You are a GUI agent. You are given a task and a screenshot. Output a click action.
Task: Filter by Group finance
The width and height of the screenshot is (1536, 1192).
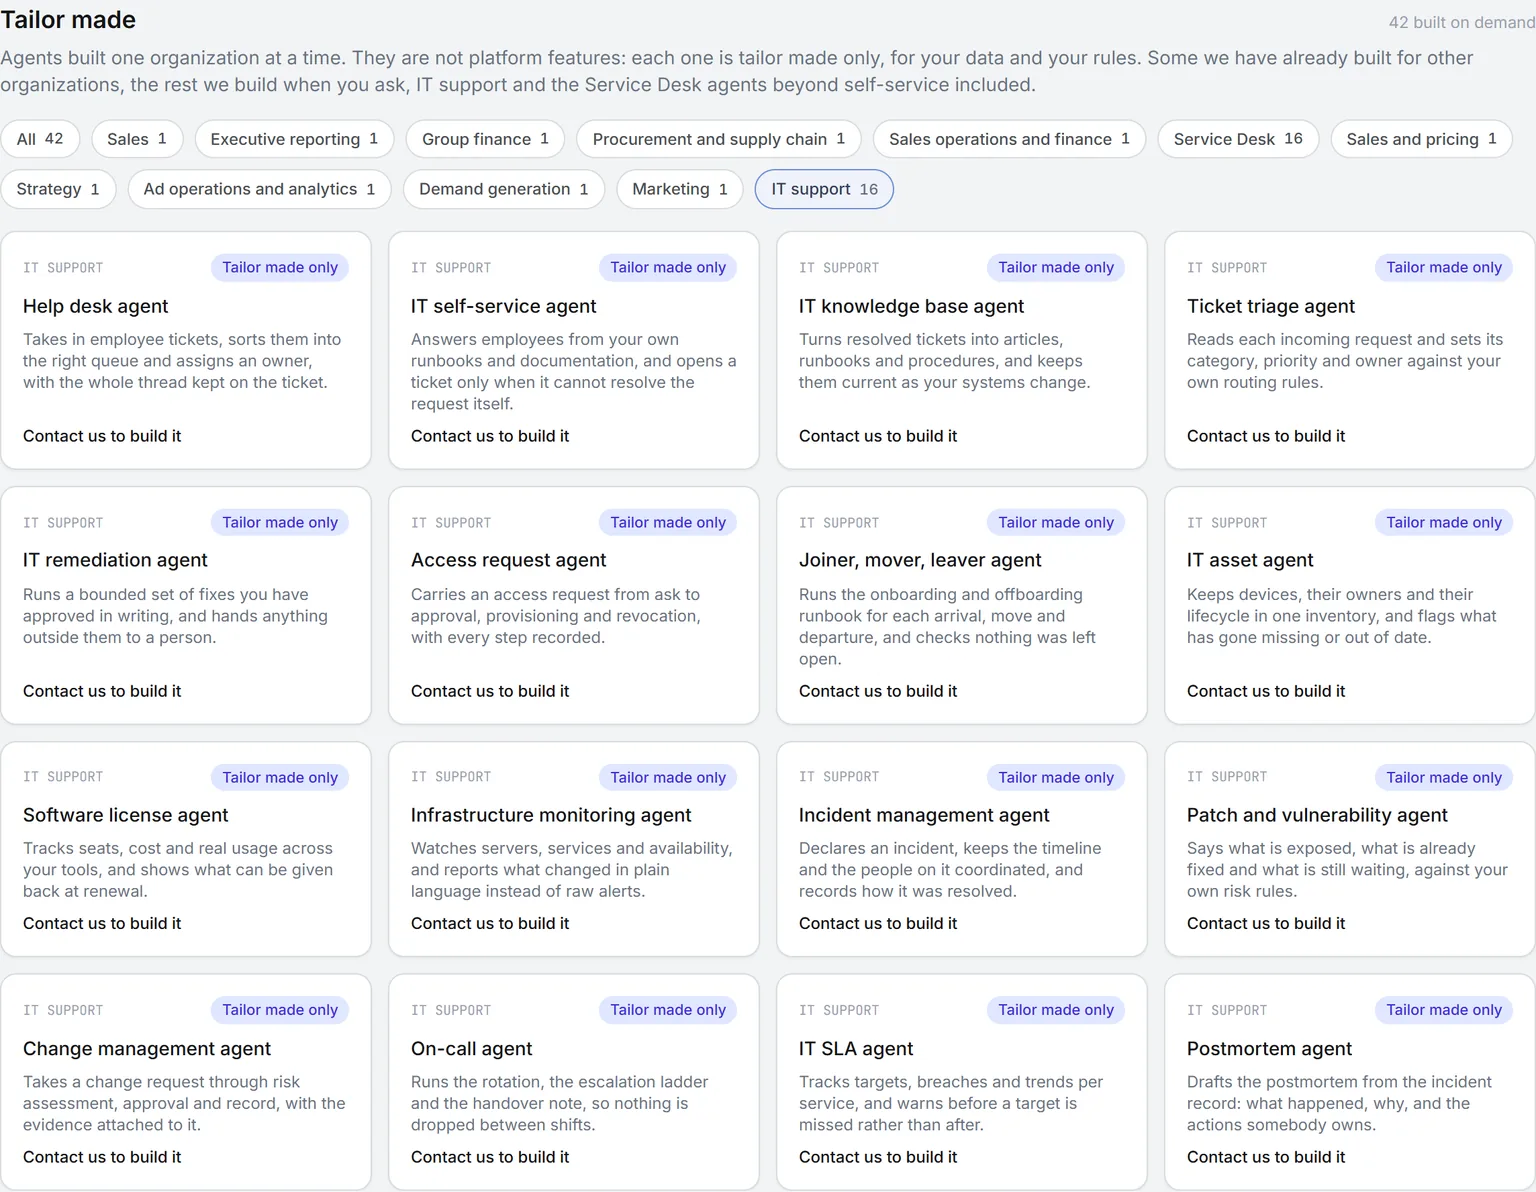(485, 139)
